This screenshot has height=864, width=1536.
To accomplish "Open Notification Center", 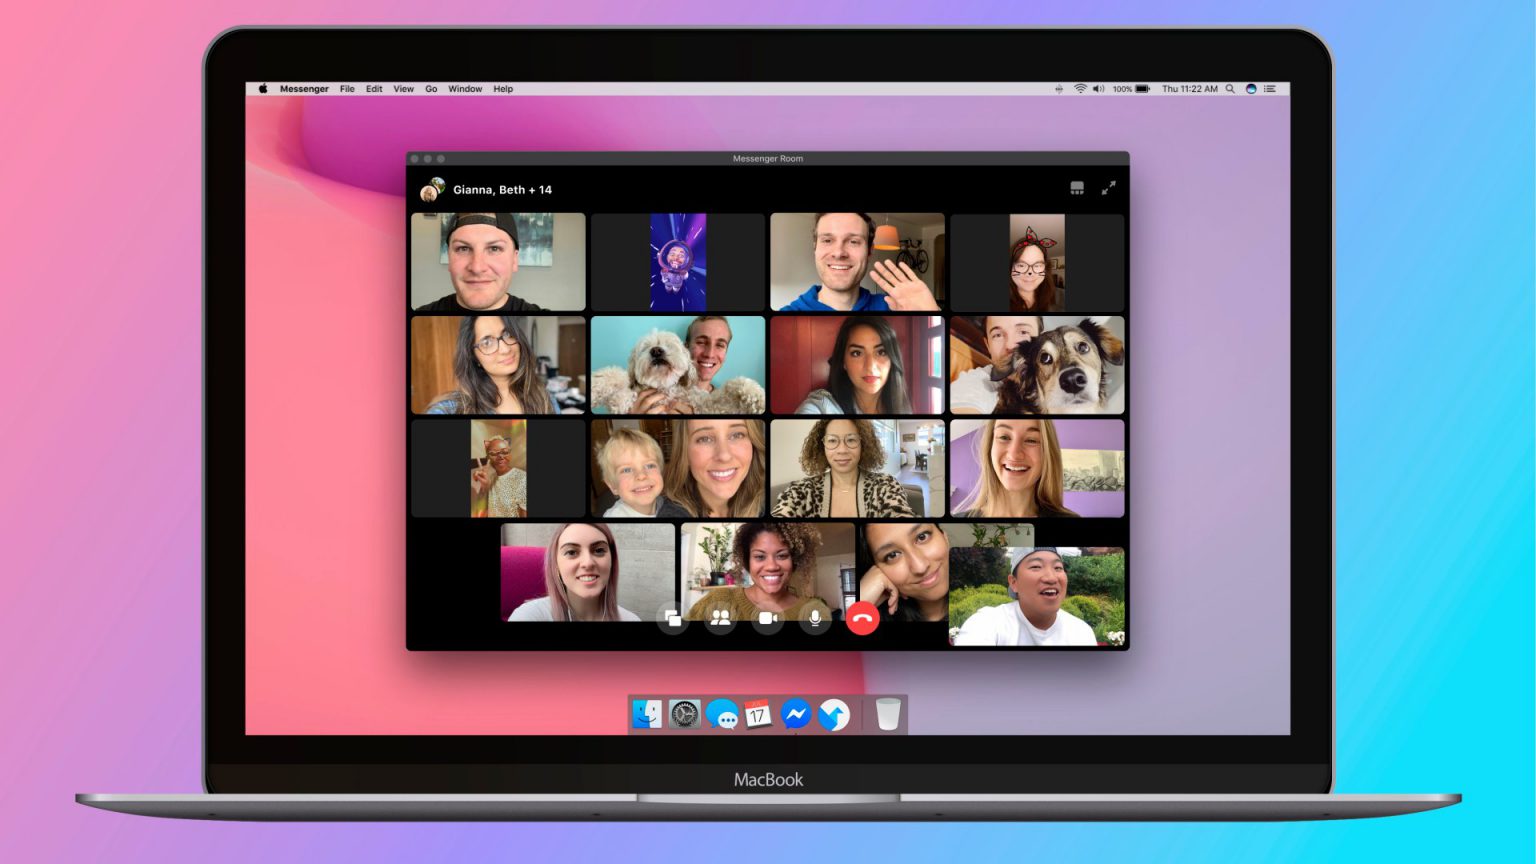I will pyautogui.click(x=1269, y=89).
